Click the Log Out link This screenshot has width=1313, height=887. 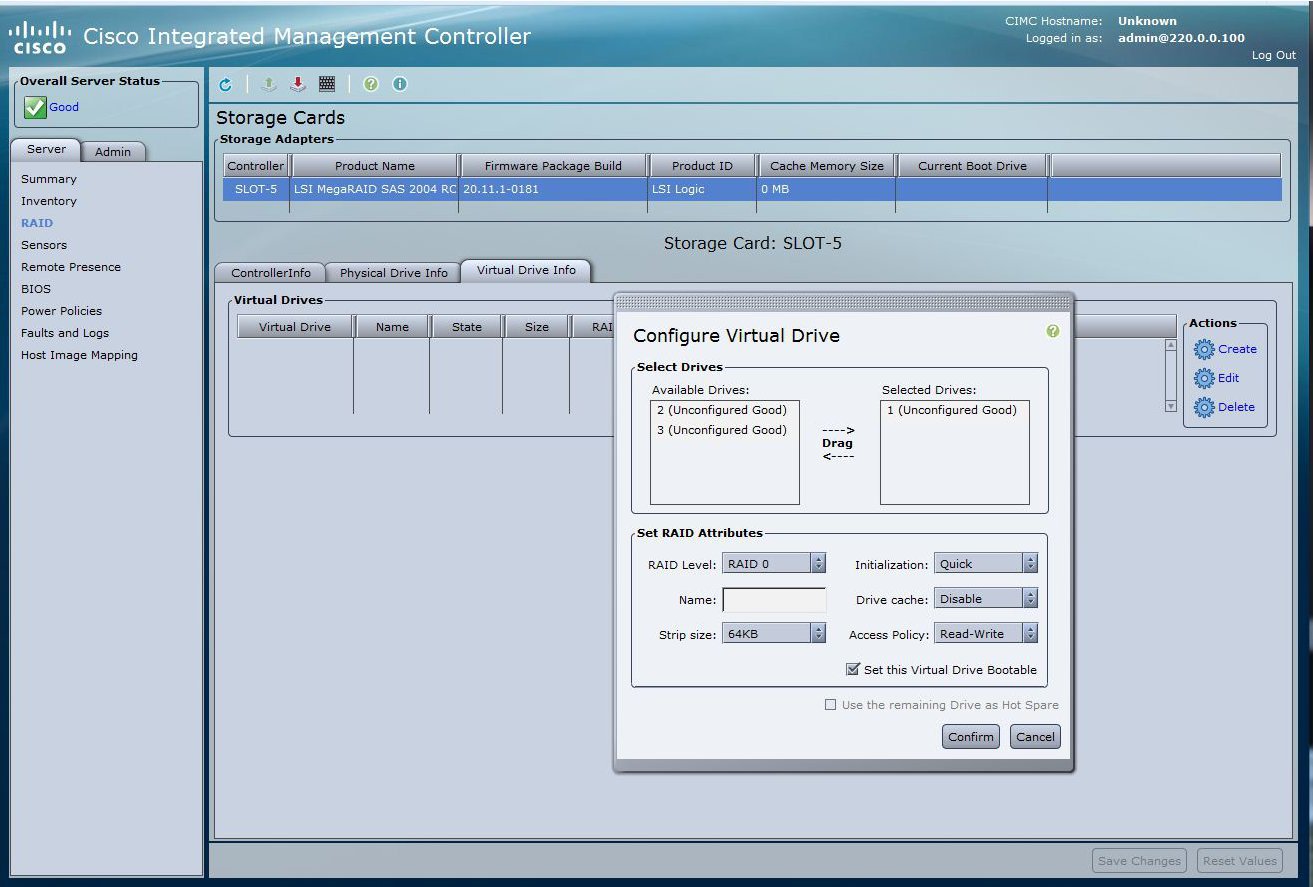coord(1274,55)
